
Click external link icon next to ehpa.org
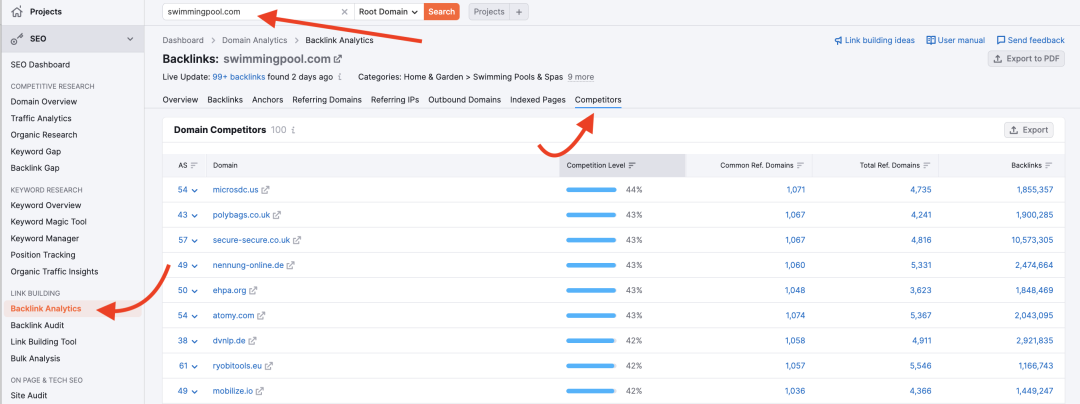253,290
